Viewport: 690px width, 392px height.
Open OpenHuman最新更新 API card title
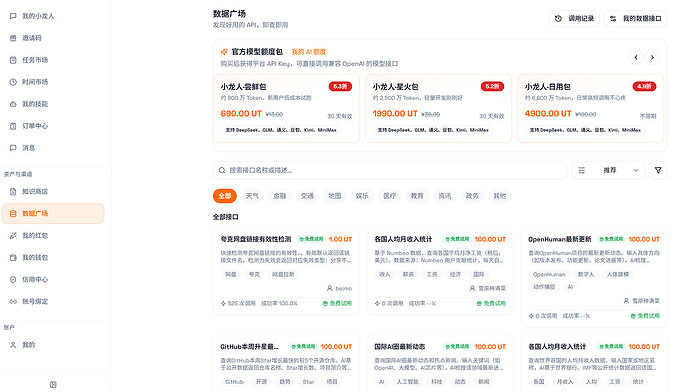click(560, 239)
